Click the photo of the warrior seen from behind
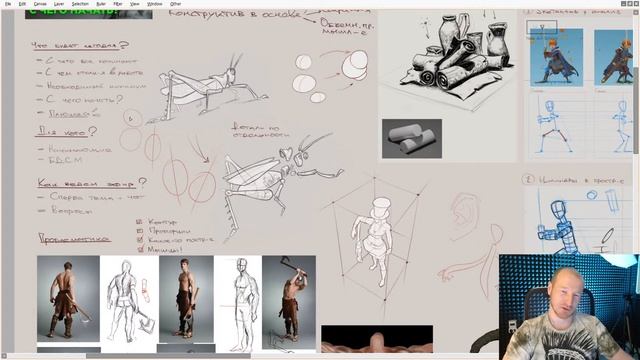Screen dimensions: 640x360 (68, 299)
